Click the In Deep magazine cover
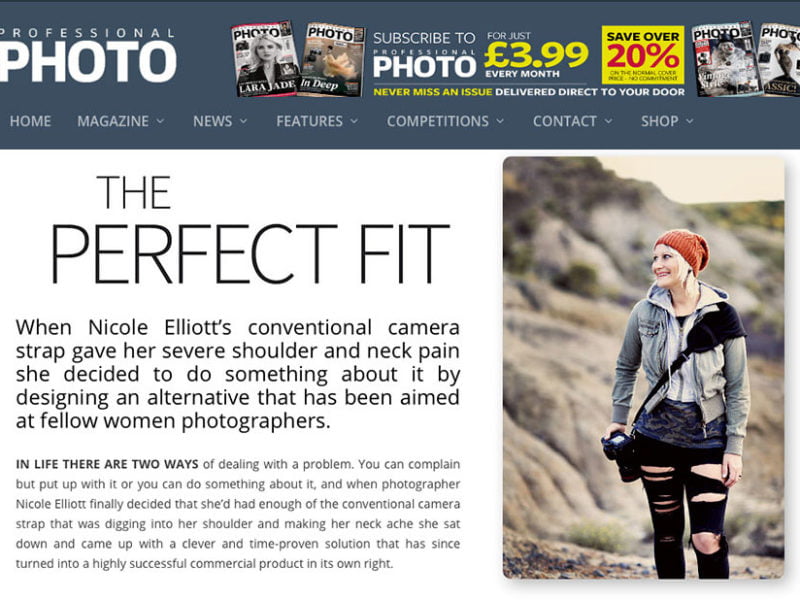Viewport: 800px width, 600px height. point(333,60)
